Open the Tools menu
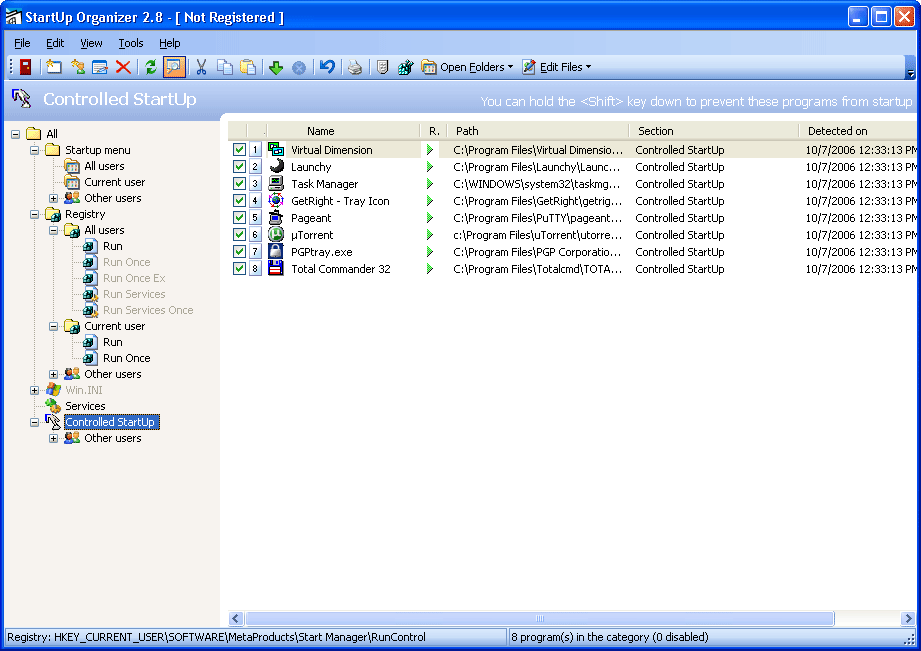The image size is (921, 651). coord(130,43)
